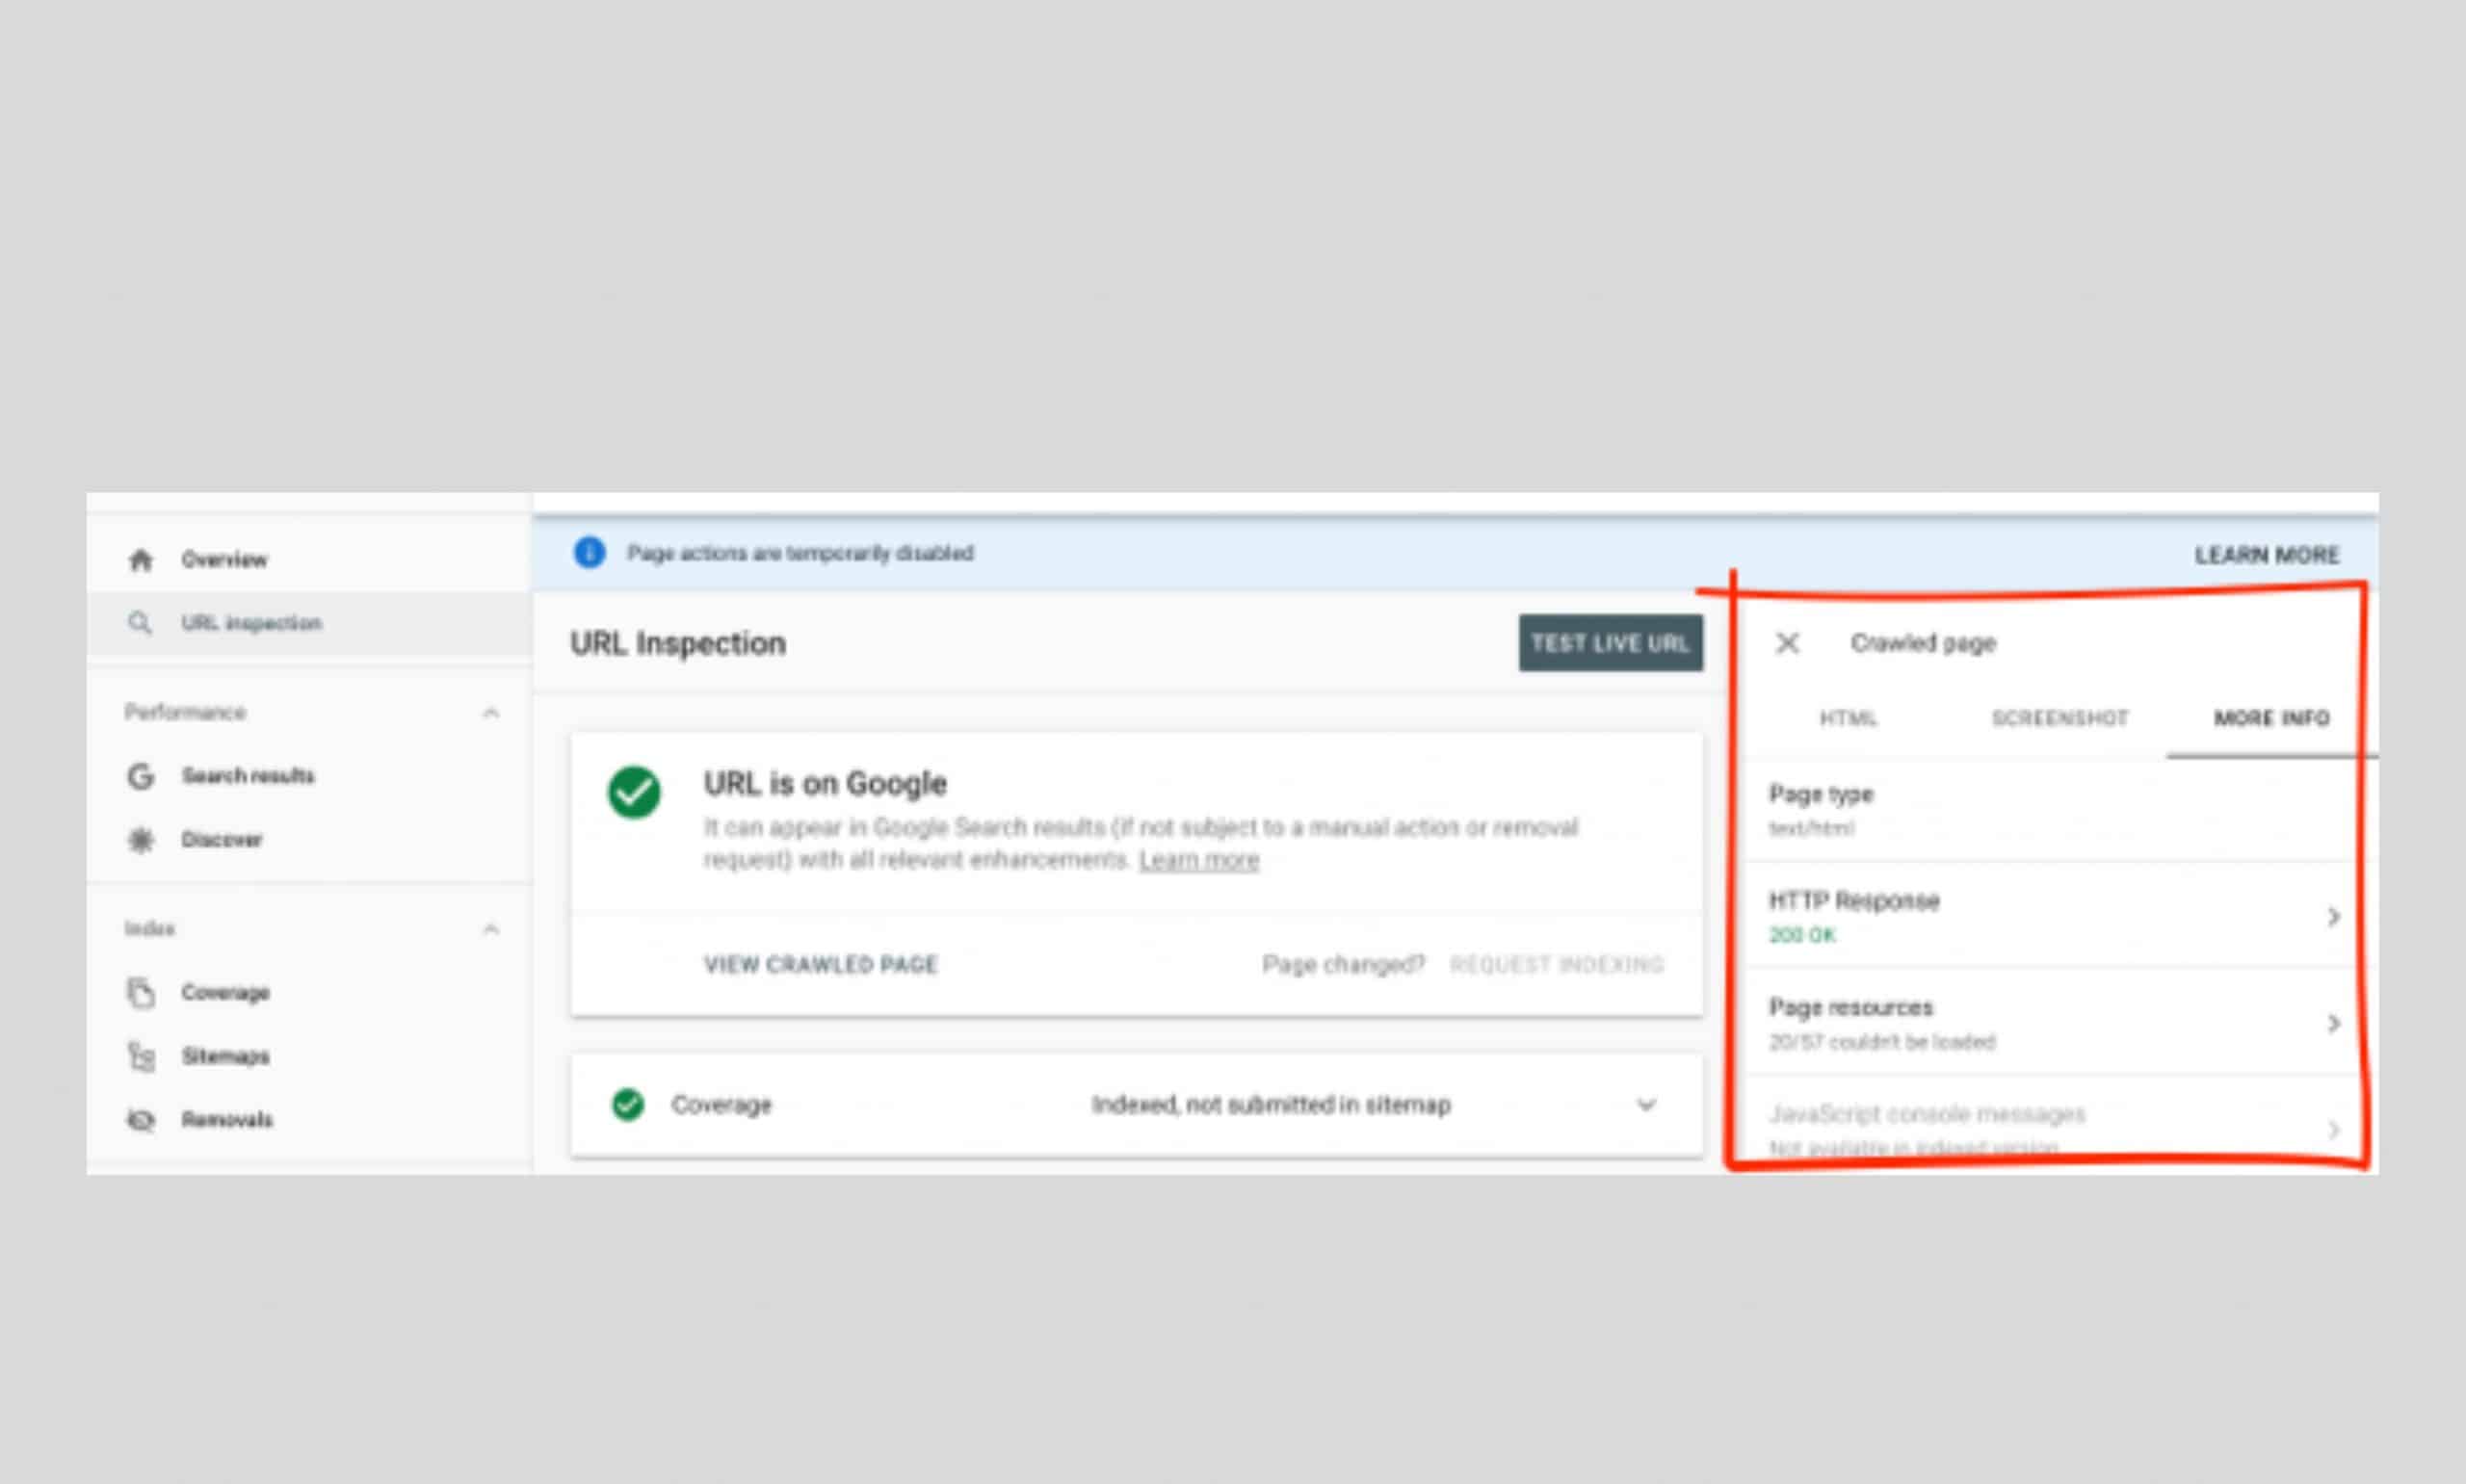Image resolution: width=2466 pixels, height=1484 pixels.
Task: Click the Coverage pages icon
Action: click(141, 993)
